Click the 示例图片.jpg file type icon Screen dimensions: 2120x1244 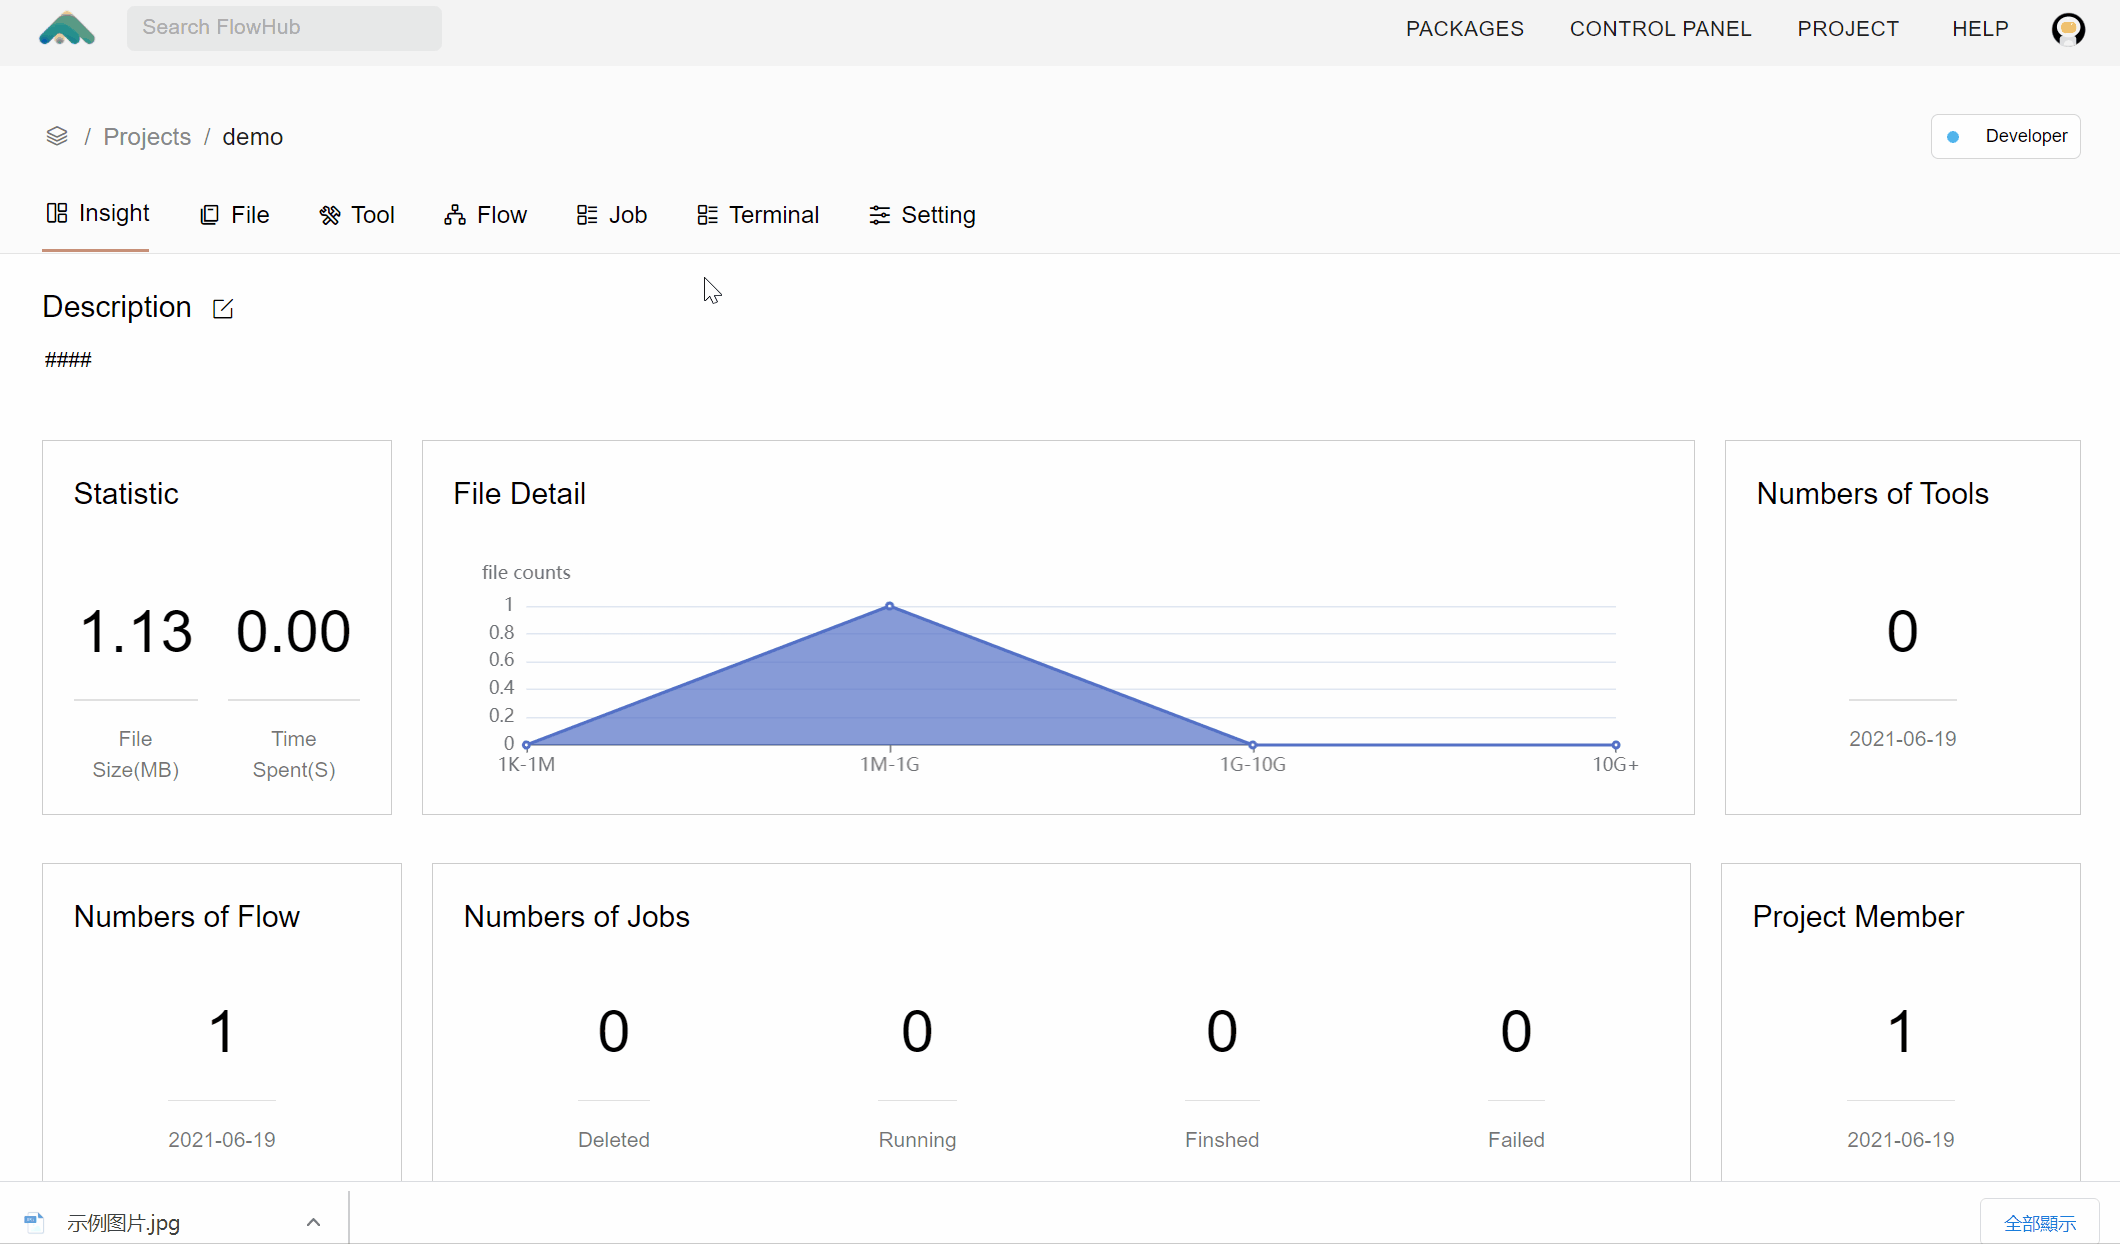click(34, 1222)
